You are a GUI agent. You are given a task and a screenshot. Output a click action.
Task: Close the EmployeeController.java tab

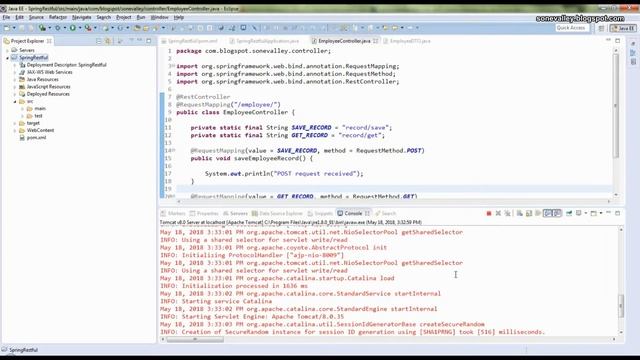tap(375, 41)
